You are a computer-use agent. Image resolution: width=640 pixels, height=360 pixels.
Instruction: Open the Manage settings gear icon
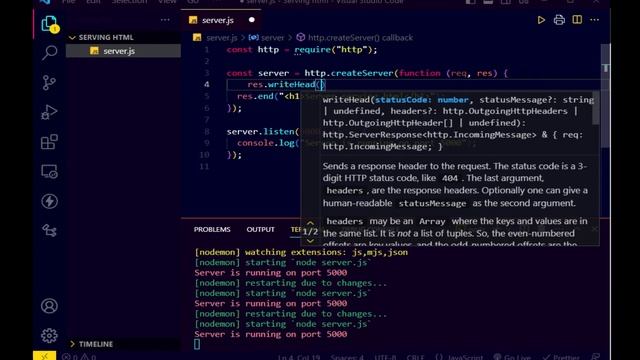coord(49,336)
